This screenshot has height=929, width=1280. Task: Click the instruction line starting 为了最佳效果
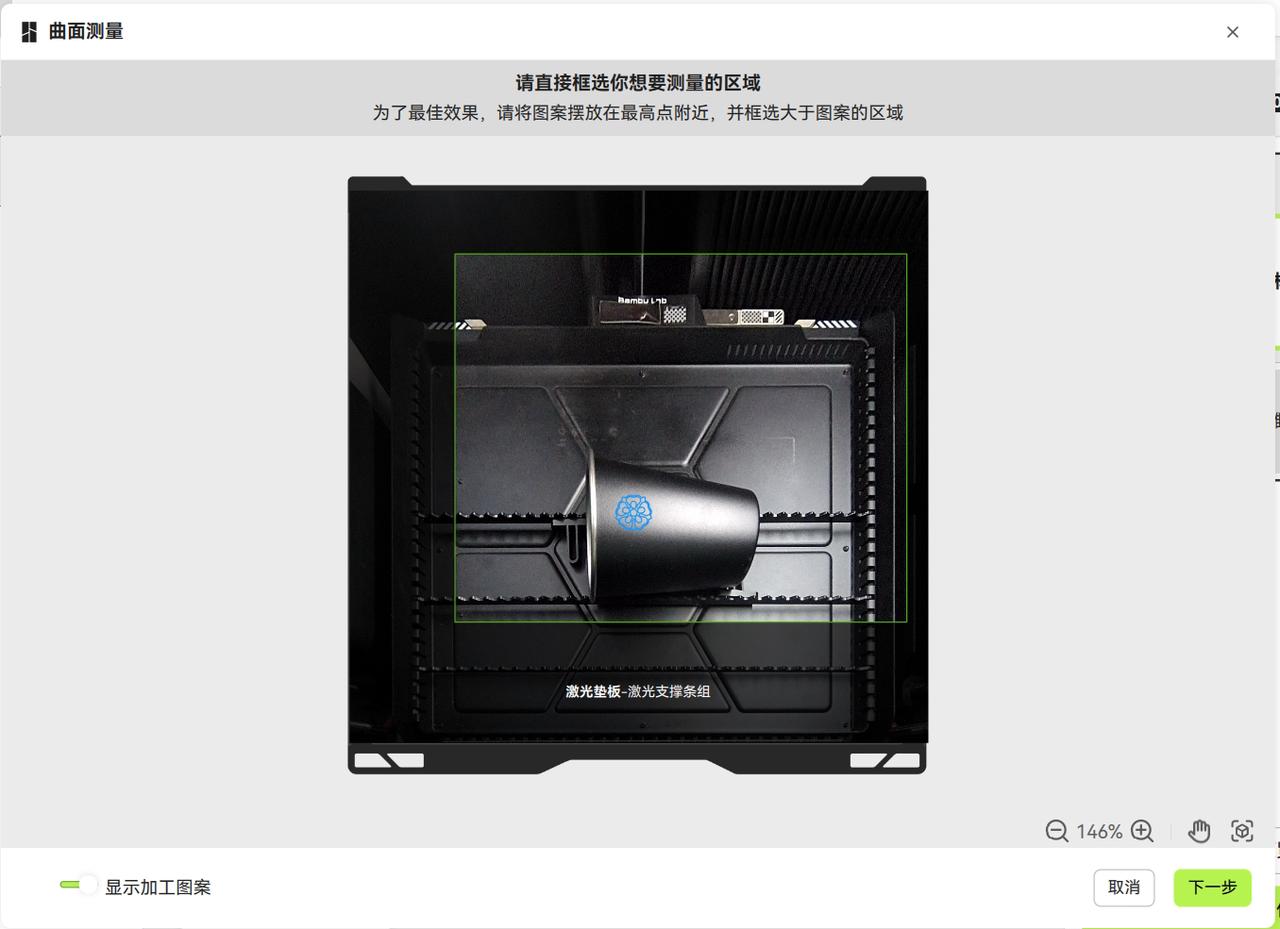coord(638,112)
